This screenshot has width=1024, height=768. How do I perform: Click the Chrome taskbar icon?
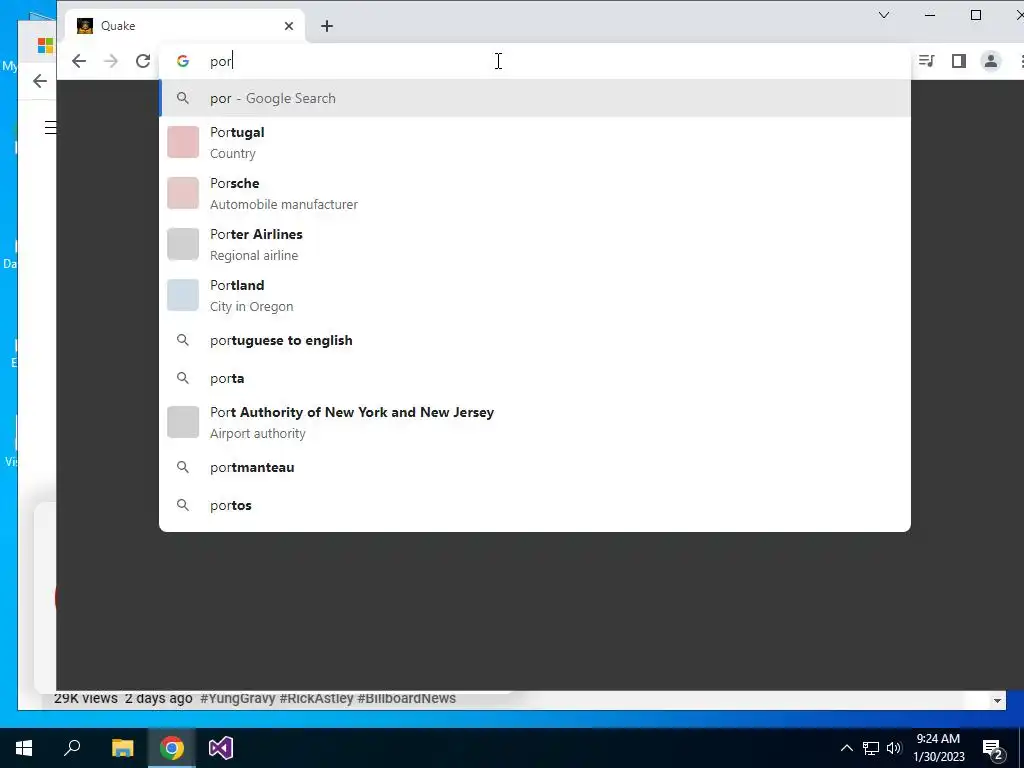pos(172,748)
